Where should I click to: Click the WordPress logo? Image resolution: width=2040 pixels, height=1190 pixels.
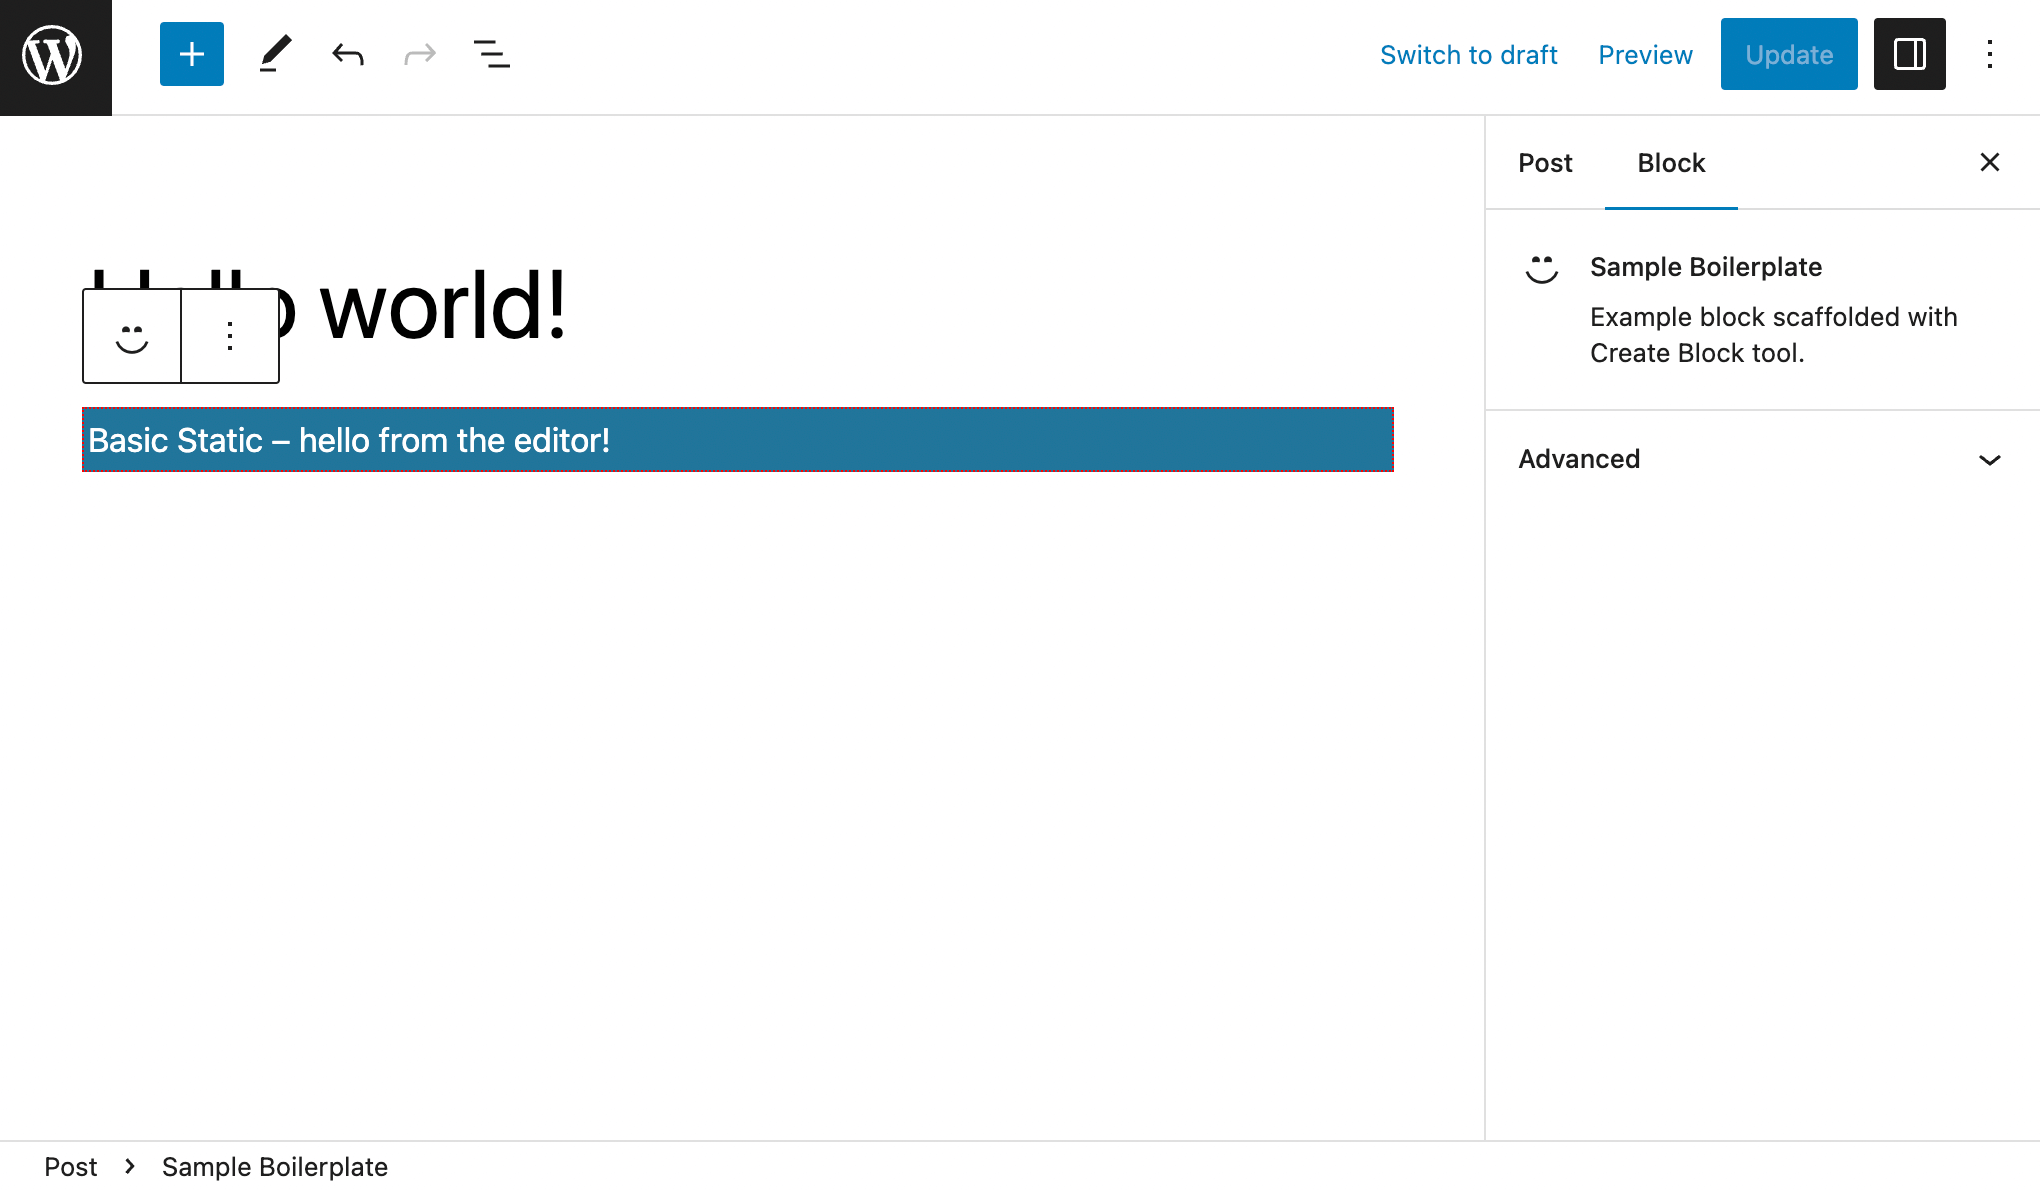55,55
